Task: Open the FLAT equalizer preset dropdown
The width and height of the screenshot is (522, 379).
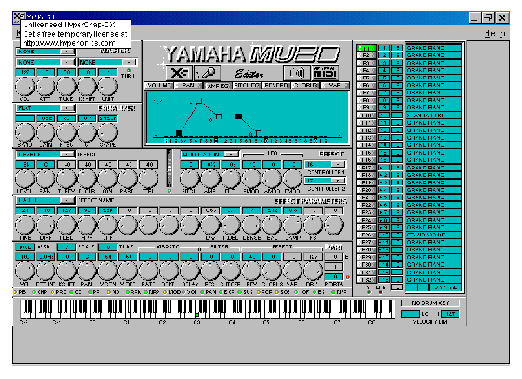Action: point(68,108)
